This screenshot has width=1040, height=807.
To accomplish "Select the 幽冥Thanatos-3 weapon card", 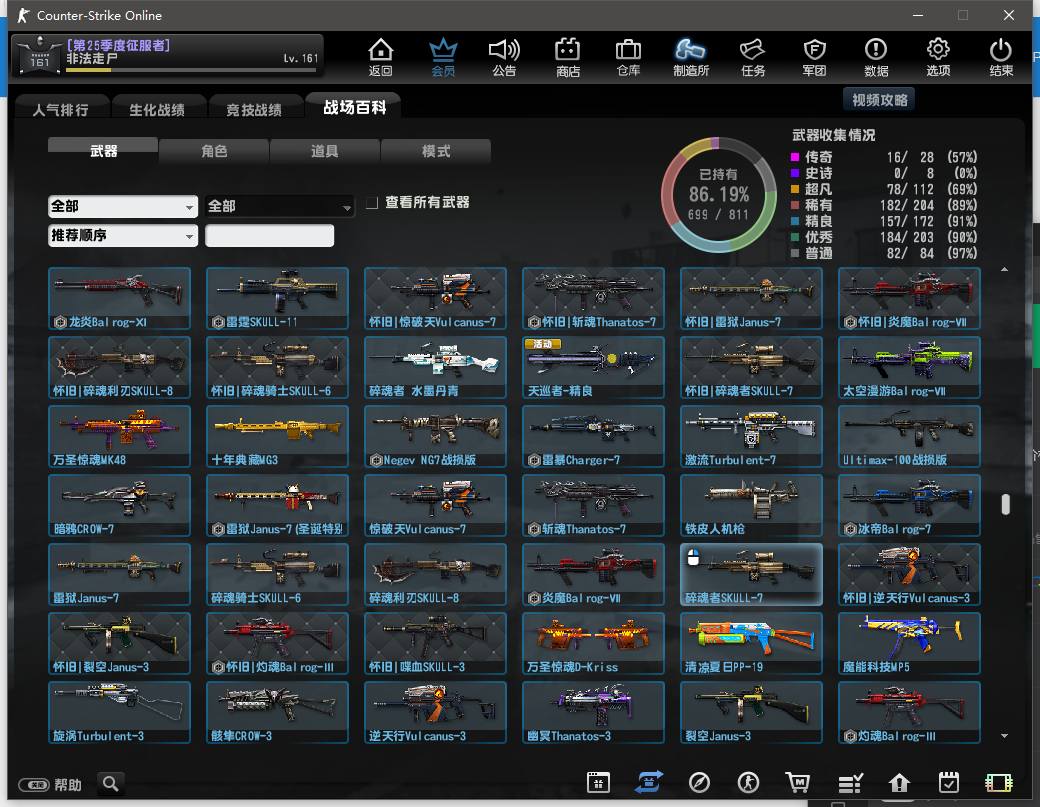I will tap(593, 712).
